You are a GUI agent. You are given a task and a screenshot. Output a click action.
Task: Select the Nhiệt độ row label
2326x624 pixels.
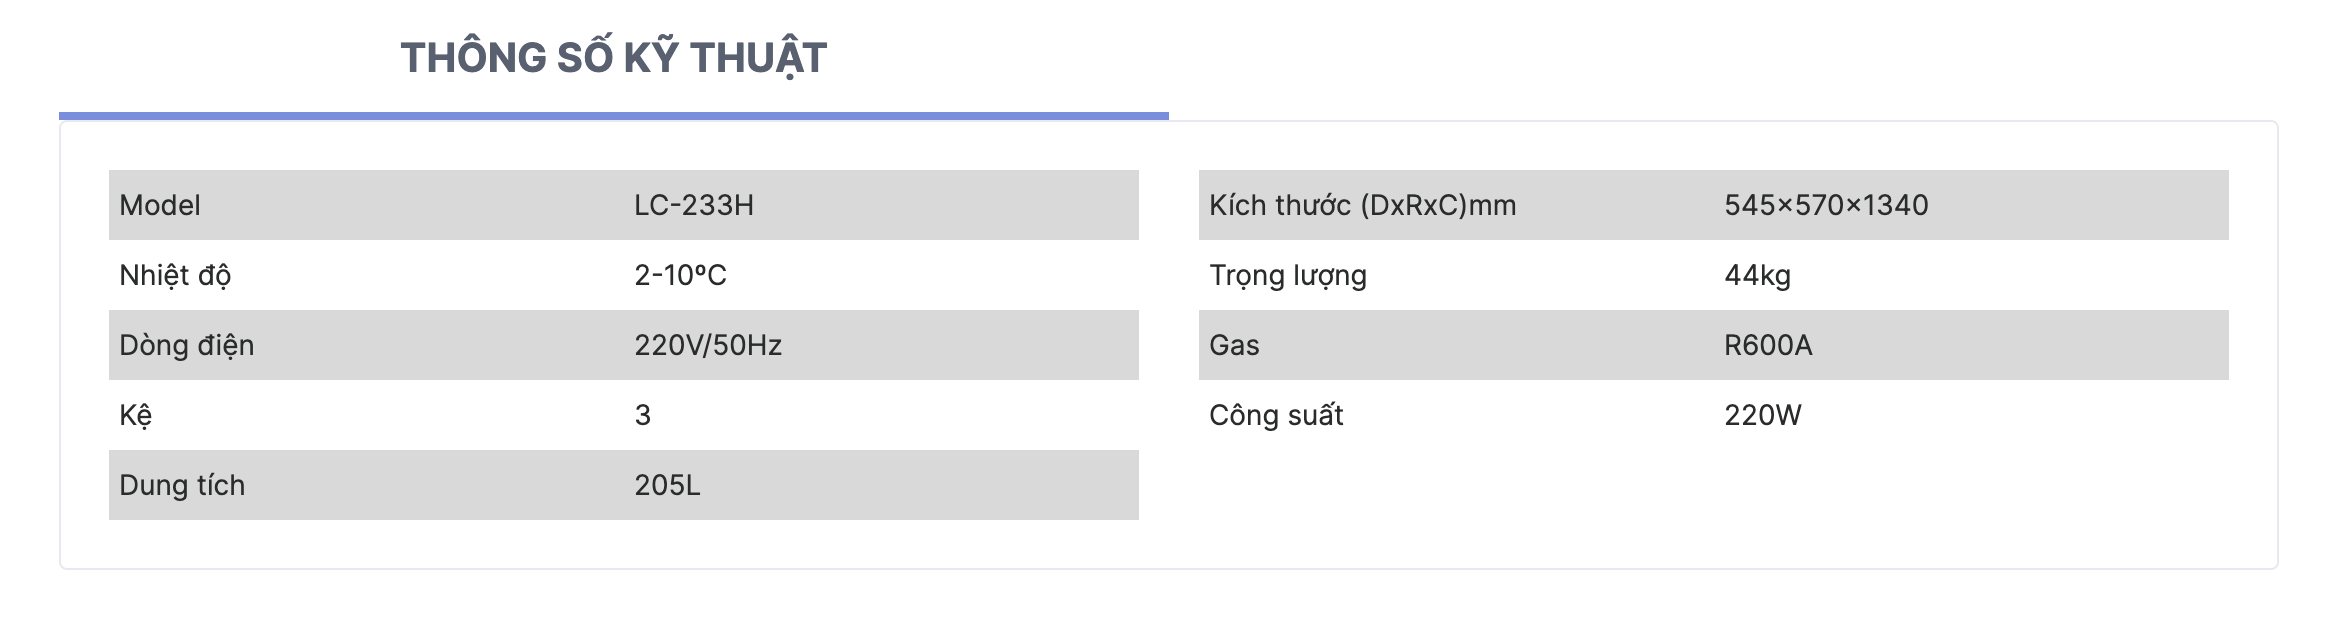click(175, 275)
